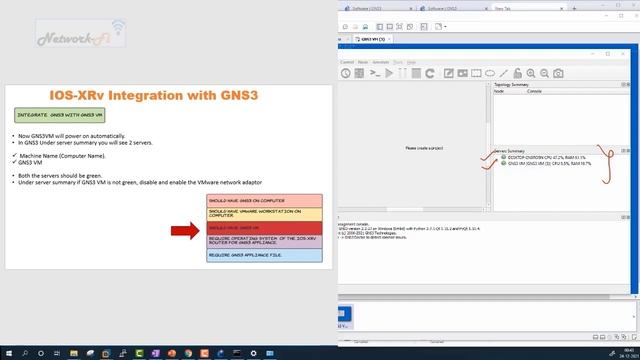The width and height of the screenshot is (640, 360).
Task: Open console to all devices in GNS3
Action: (x=375, y=73)
